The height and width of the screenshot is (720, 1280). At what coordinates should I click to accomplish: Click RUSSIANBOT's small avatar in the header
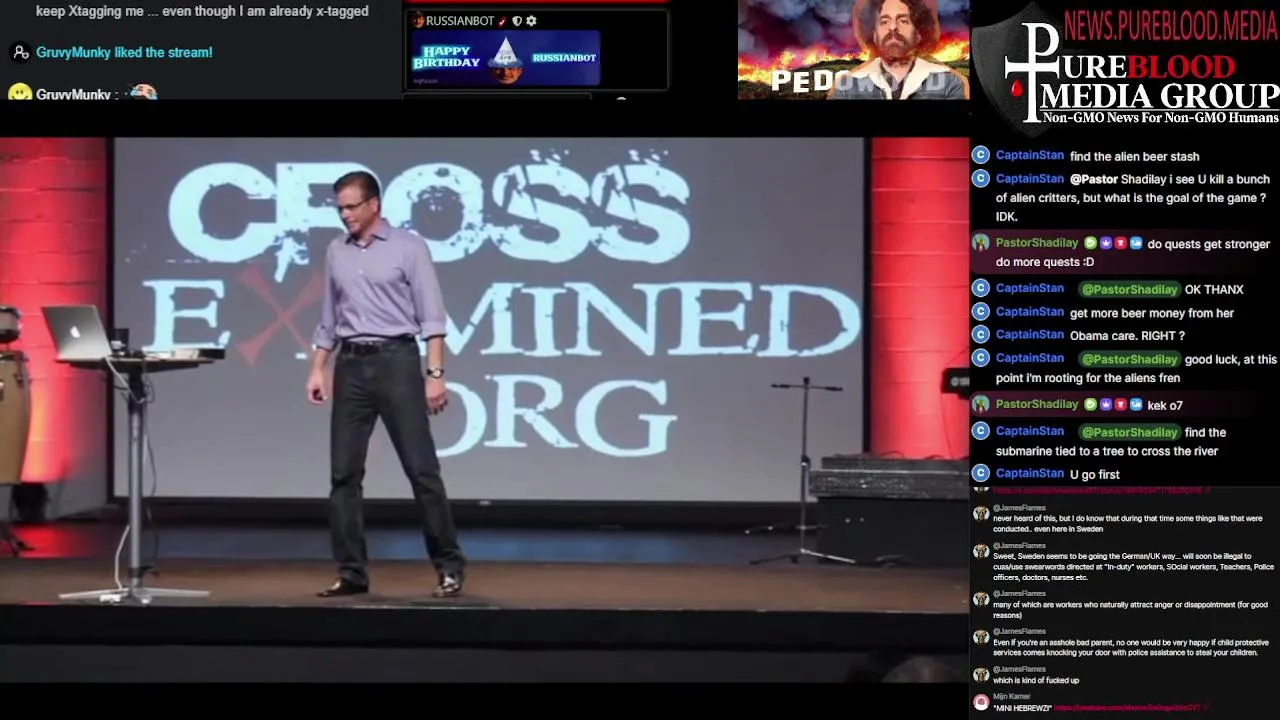click(x=417, y=21)
